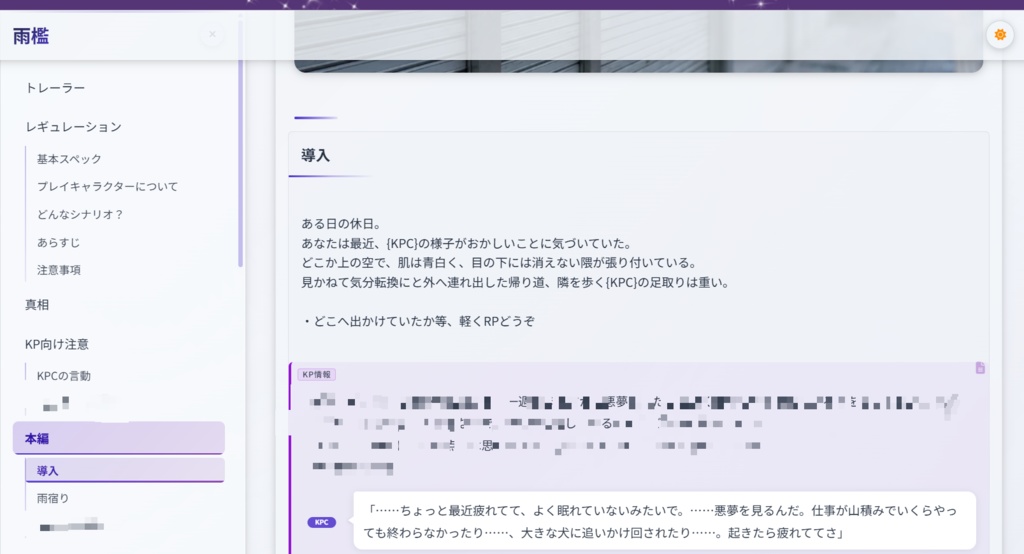Viewport: 1024px width, 554px height.
Task: Go to プレイキャラクターについて
Action: tap(107, 186)
